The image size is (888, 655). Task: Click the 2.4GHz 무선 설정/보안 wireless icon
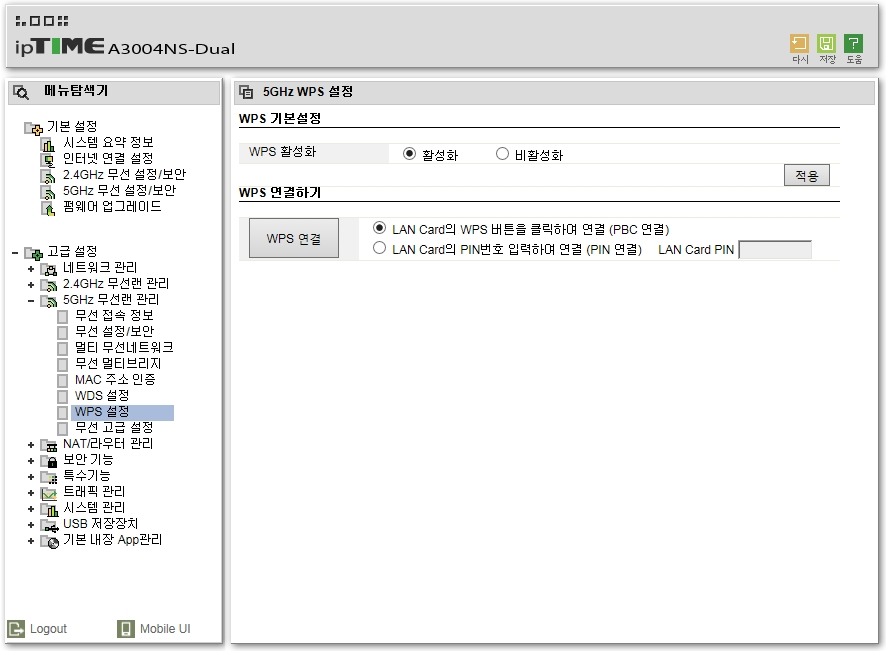point(48,177)
